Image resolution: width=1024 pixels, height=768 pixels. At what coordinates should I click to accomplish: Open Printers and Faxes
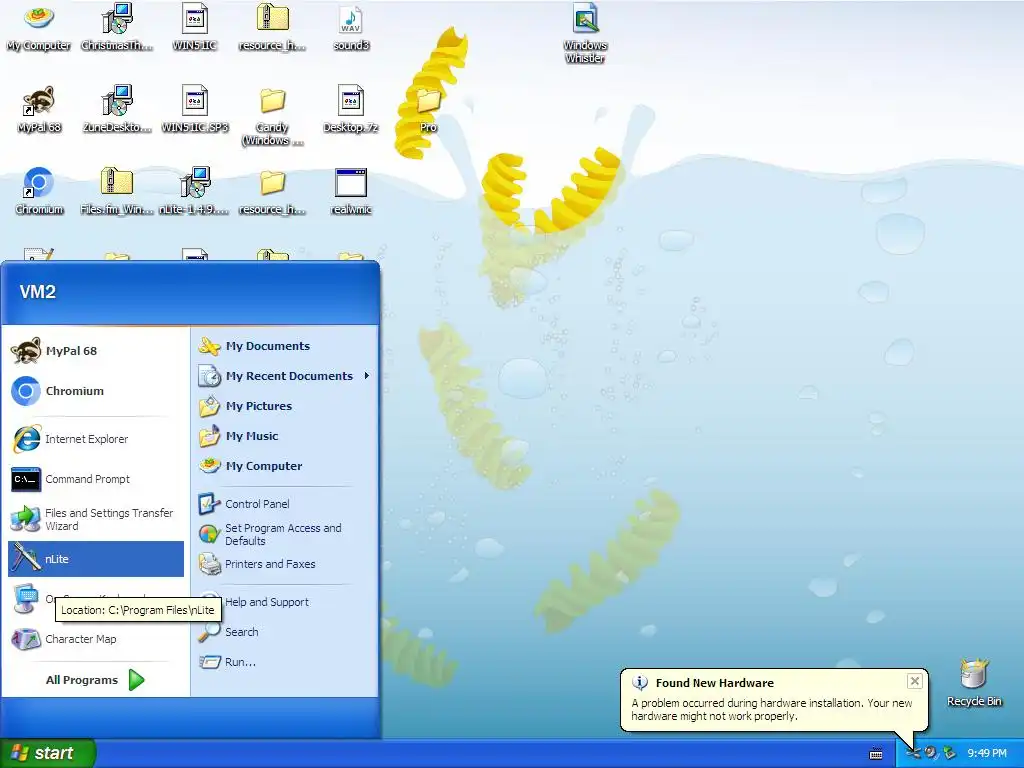(x=284, y=564)
